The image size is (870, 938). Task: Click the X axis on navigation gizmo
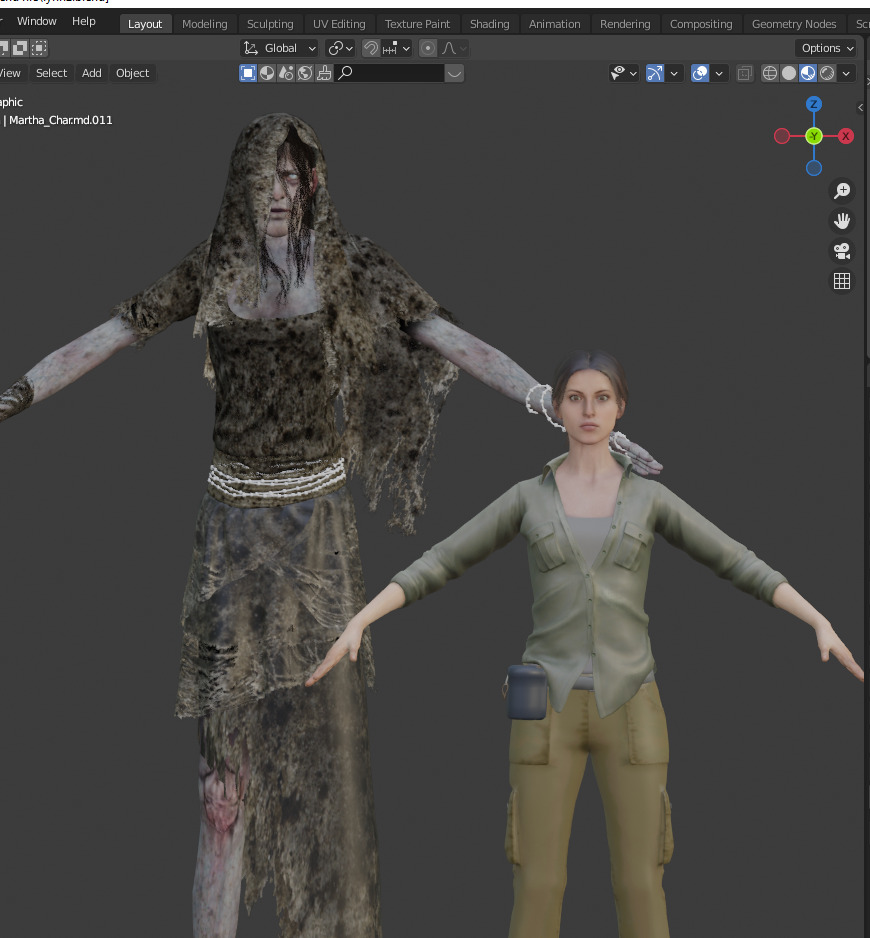click(845, 136)
